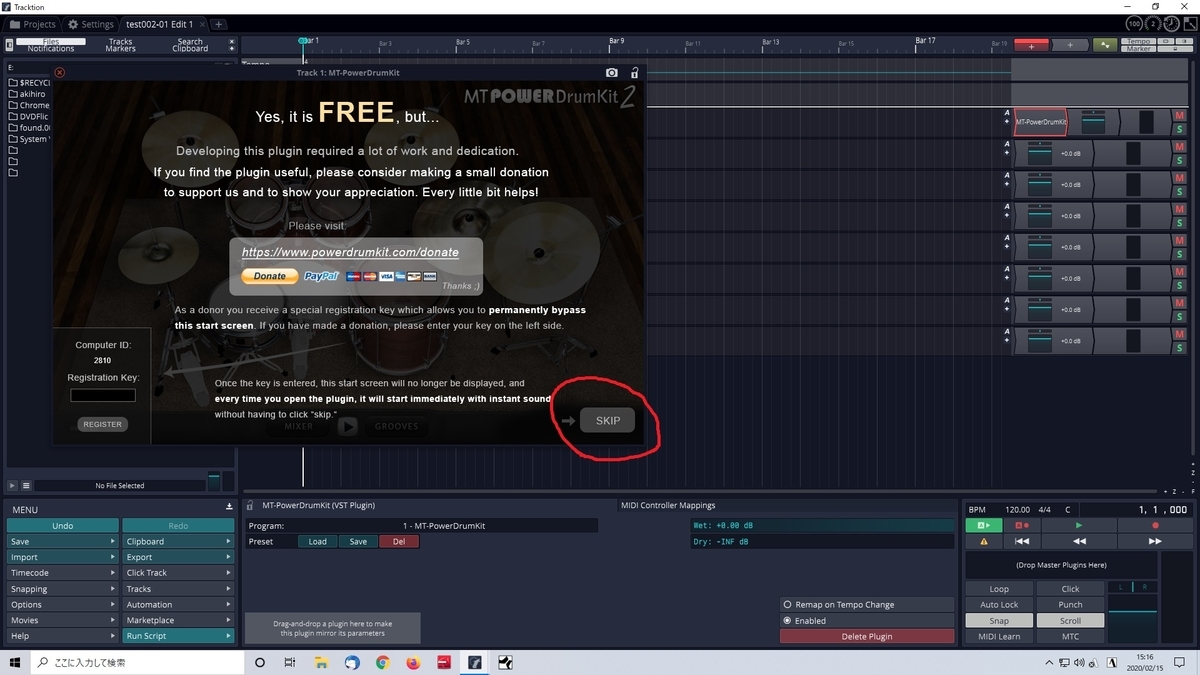Toggle the Tempo track button
The width and height of the screenshot is (1200, 675).
pyautogui.click(x=1139, y=42)
